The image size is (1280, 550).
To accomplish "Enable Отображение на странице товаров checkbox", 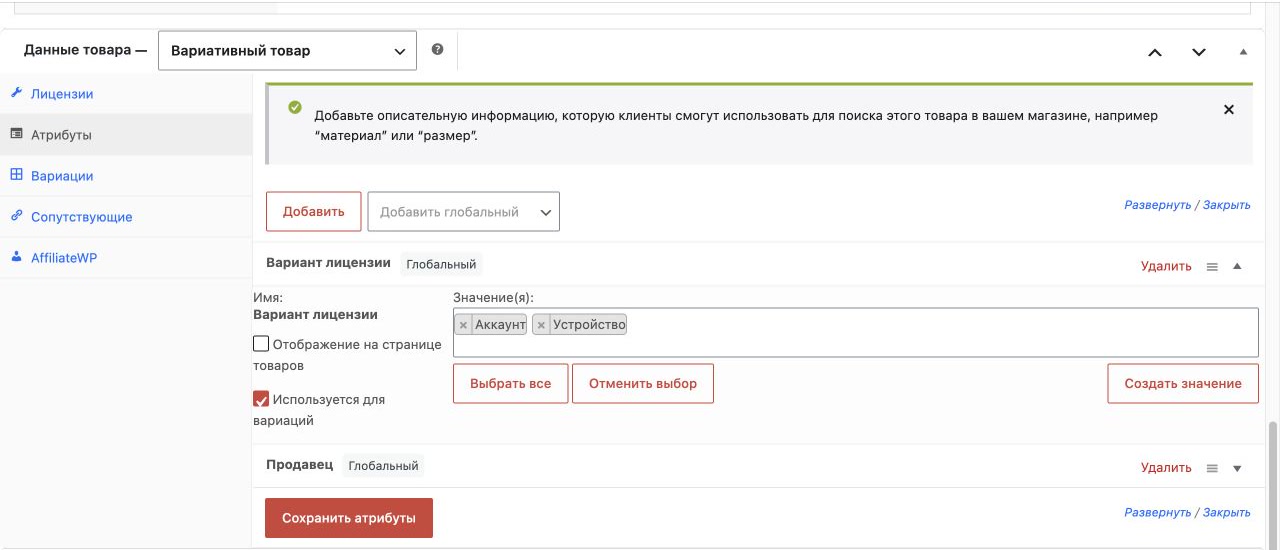I will (x=261, y=344).
